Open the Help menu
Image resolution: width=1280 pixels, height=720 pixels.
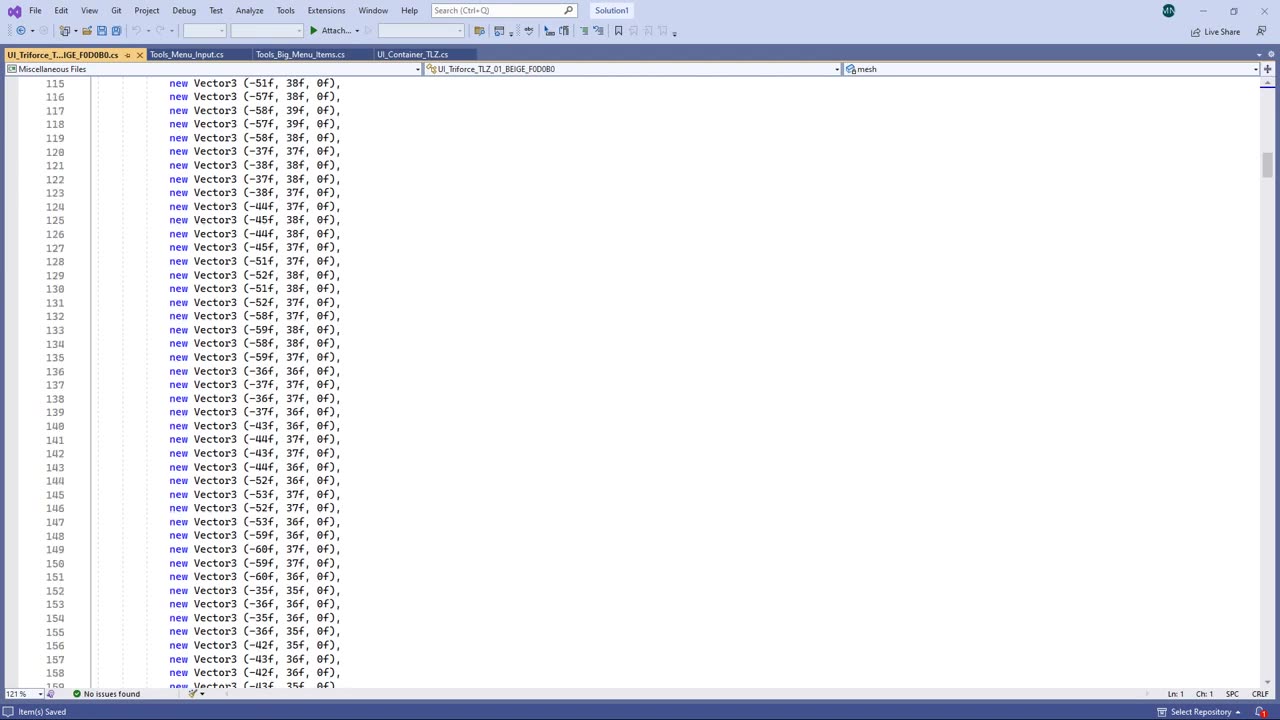coord(410,11)
